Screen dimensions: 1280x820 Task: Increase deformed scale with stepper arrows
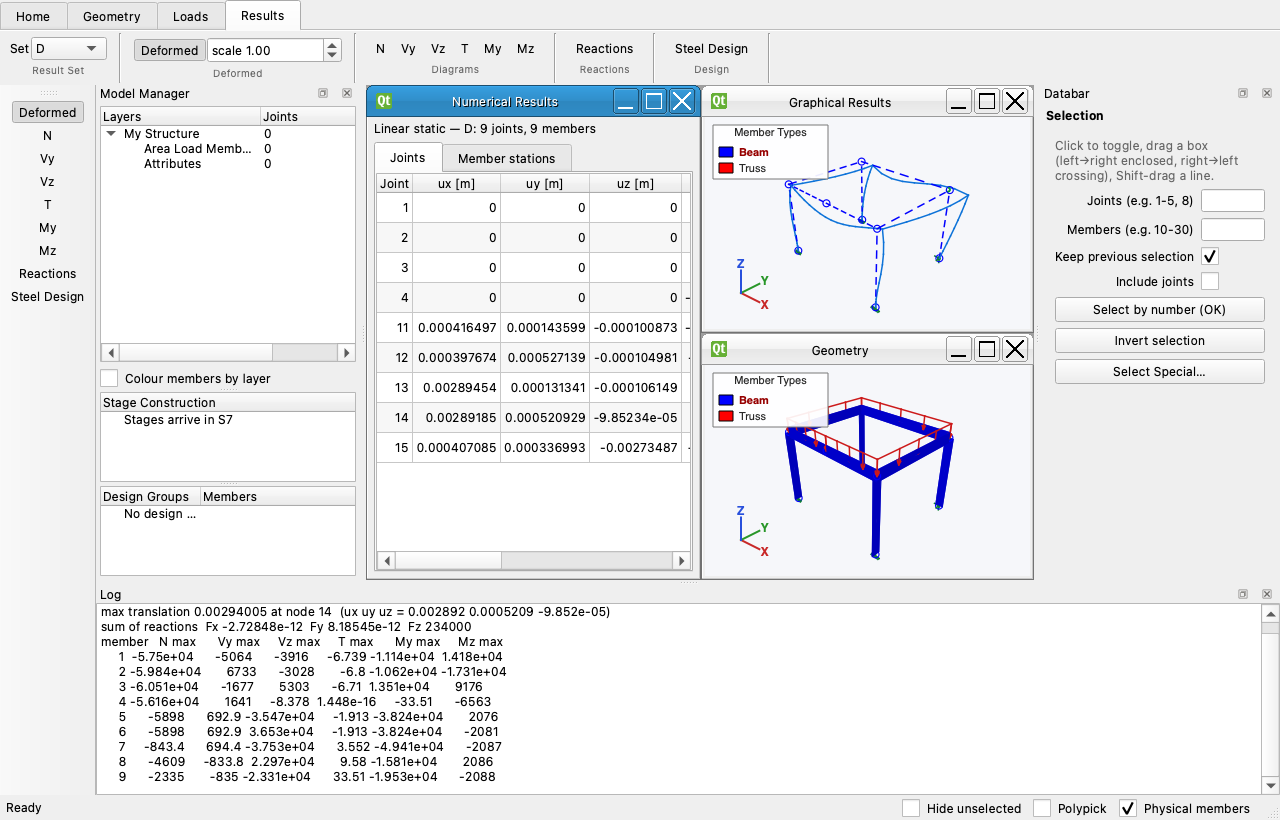click(x=333, y=44)
